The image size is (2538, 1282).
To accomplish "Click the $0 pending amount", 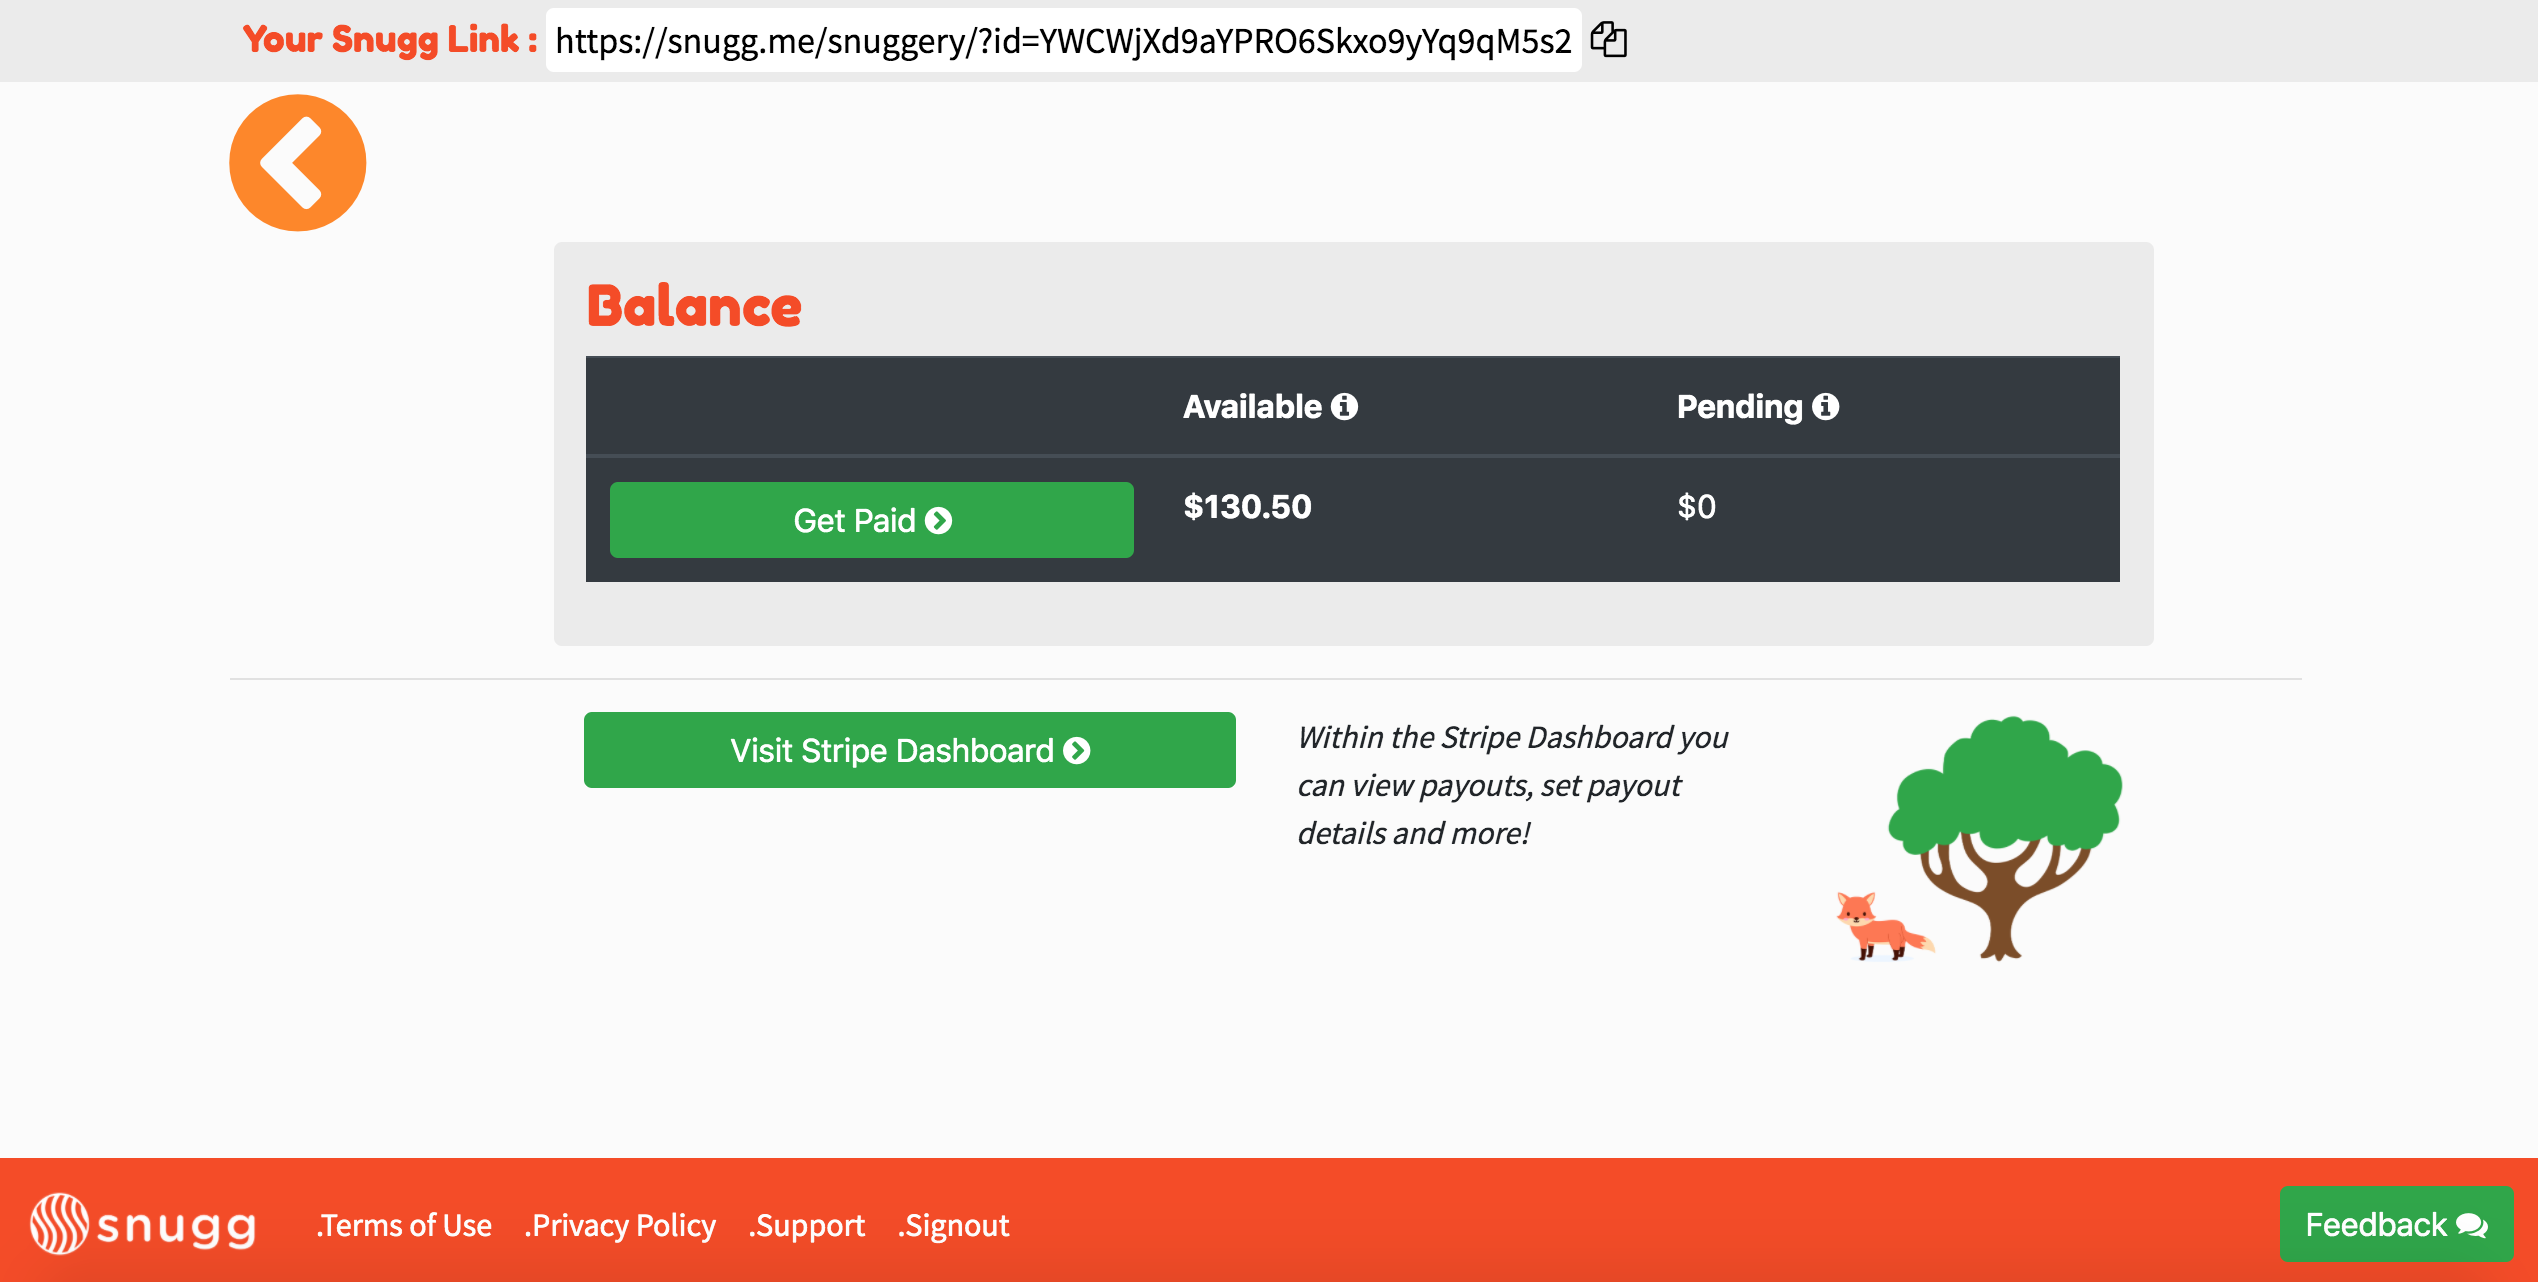I will [x=1696, y=507].
